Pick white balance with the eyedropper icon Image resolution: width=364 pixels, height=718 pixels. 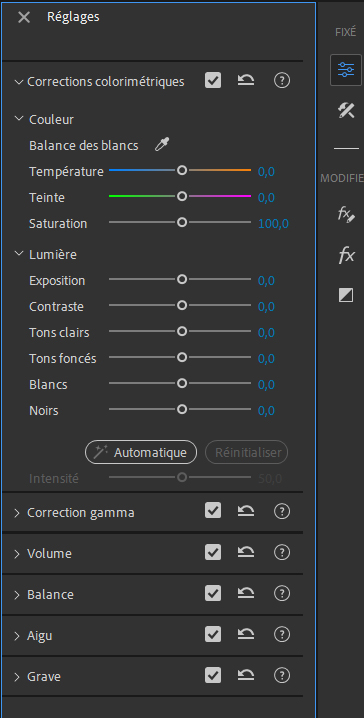tap(162, 145)
